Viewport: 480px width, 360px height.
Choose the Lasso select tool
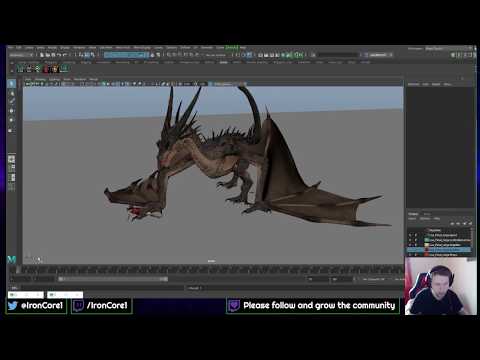point(12,93)
